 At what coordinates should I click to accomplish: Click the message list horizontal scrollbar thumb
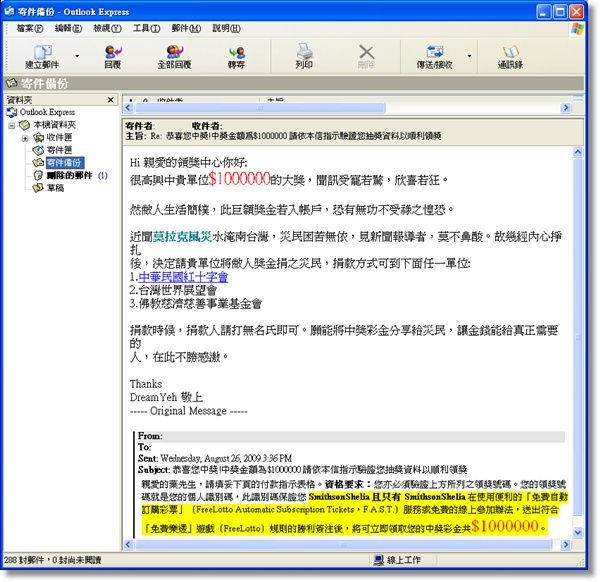(x=260, y=108)
